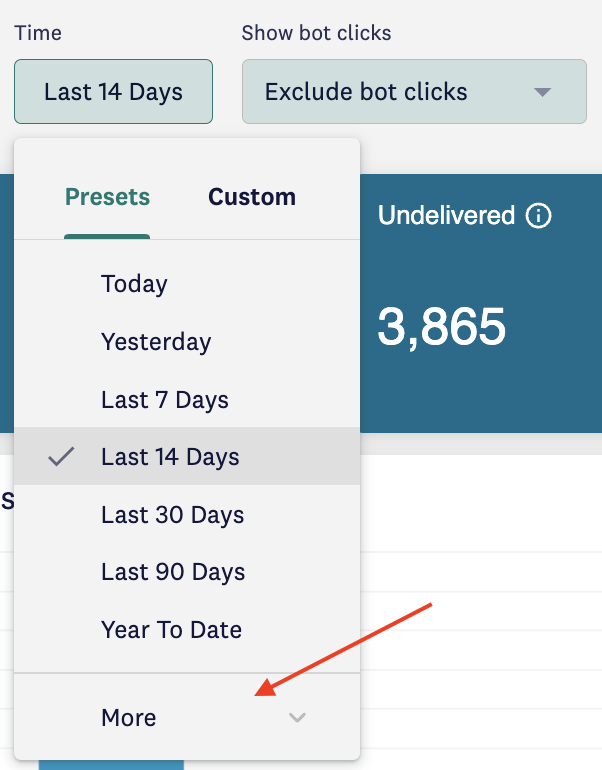Viewport: 602px width, 770px height.
Task: Expand the More presets option
Action: (x=187, y=717)
